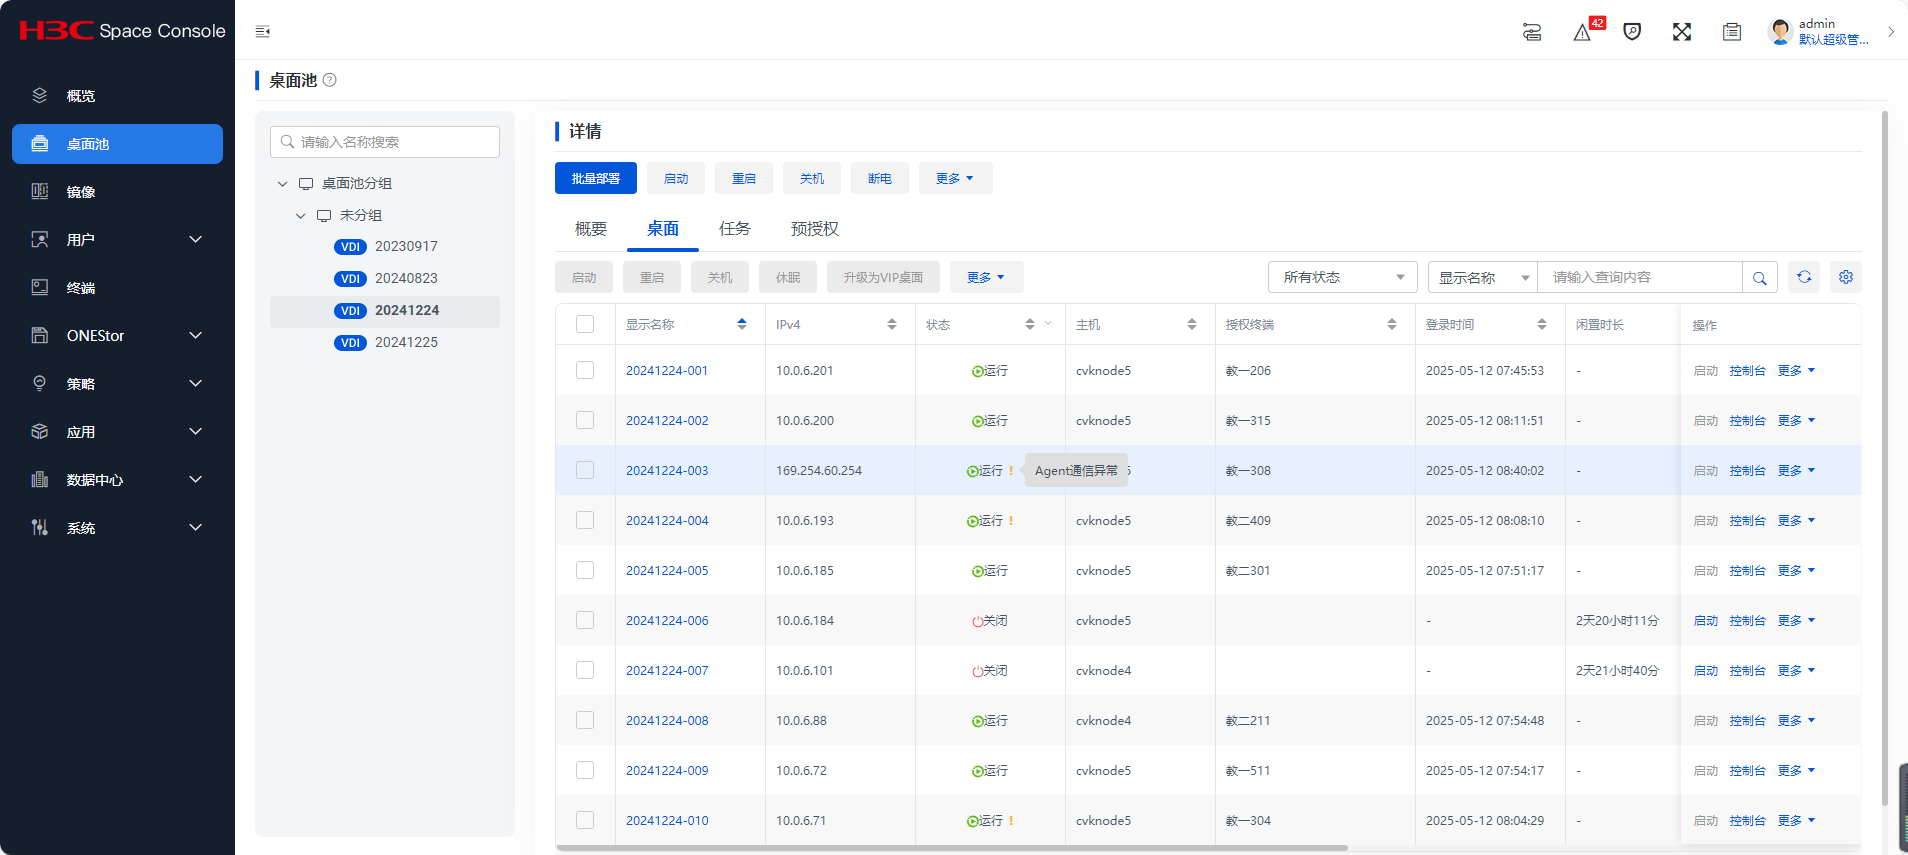Click the refresh icon above the table
Screen dimensions: 1908x855
pos(1804,277)
